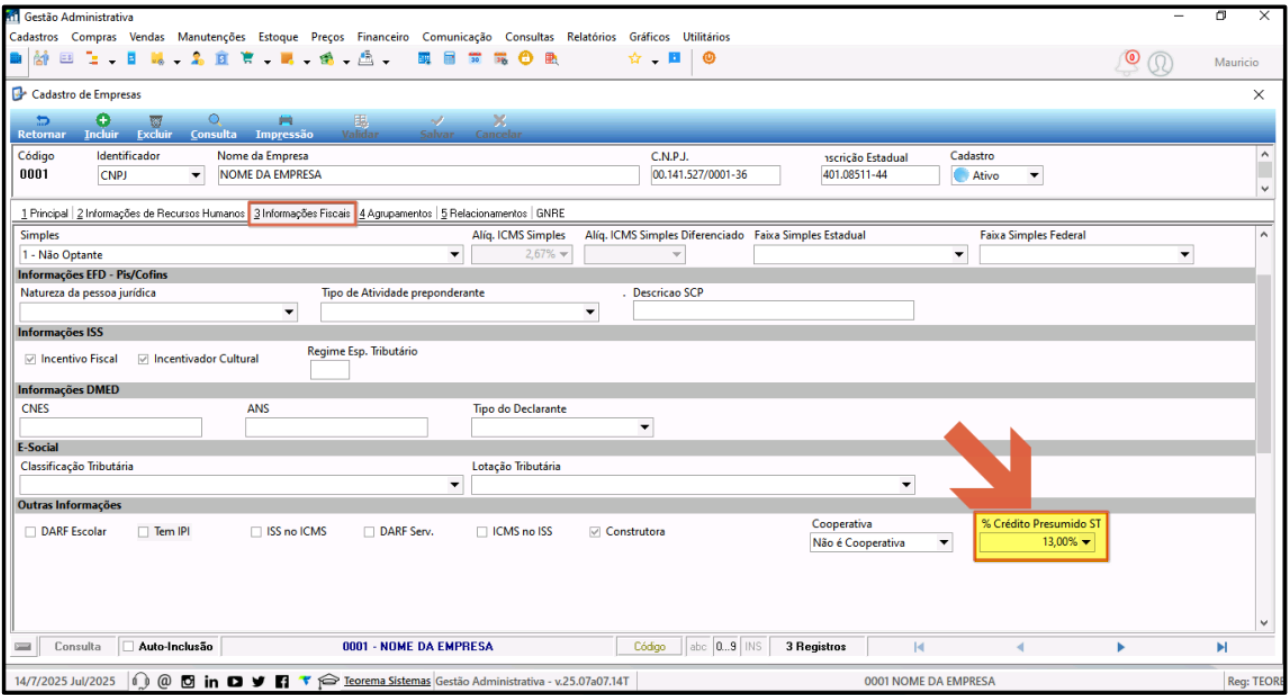Click the people icon in main toolbar
The height and width of the screenshot is (695, 1288).
42,59
